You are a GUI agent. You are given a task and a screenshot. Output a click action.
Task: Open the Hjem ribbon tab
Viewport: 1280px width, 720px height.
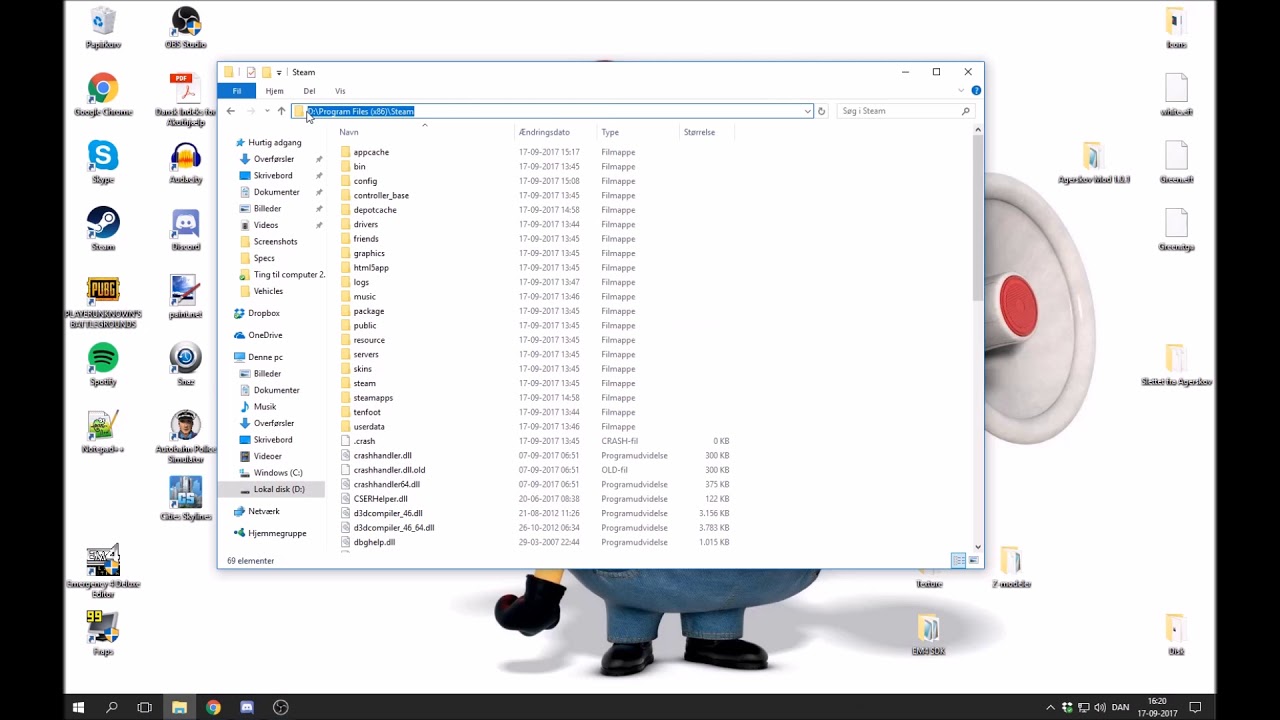(x=274, y=91)
